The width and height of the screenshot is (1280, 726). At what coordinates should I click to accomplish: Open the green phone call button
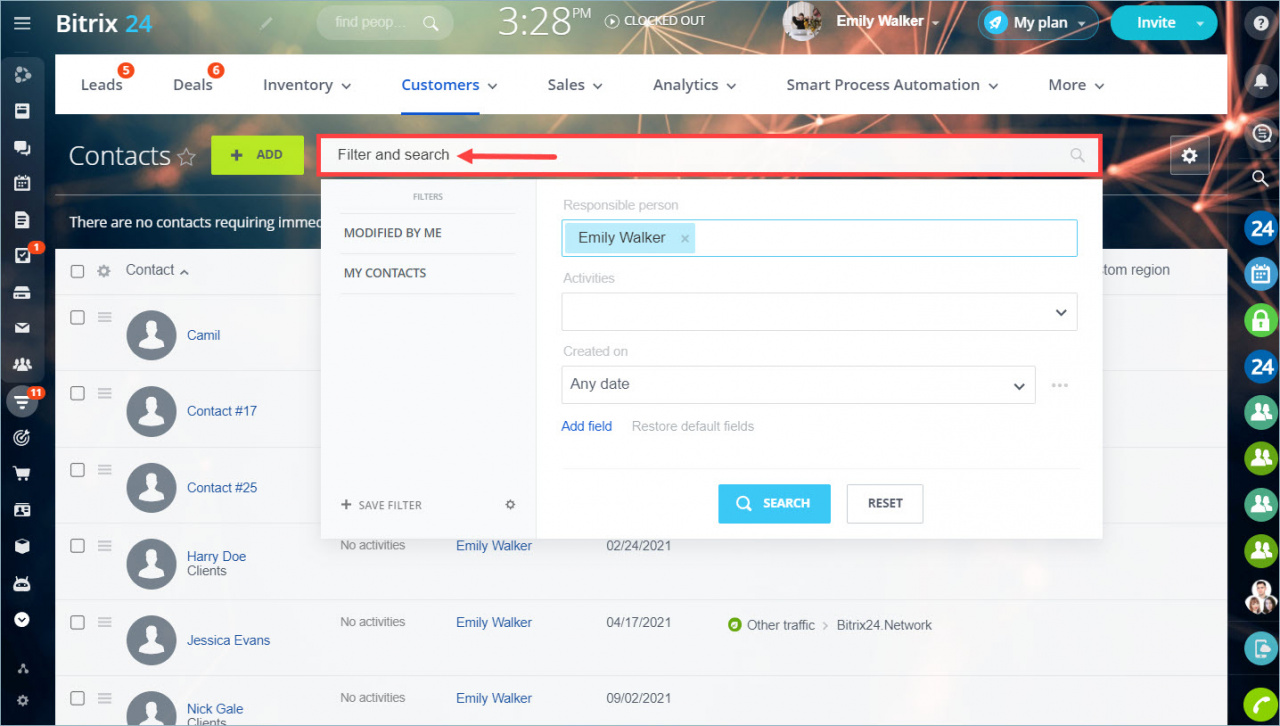(1262, 704)
